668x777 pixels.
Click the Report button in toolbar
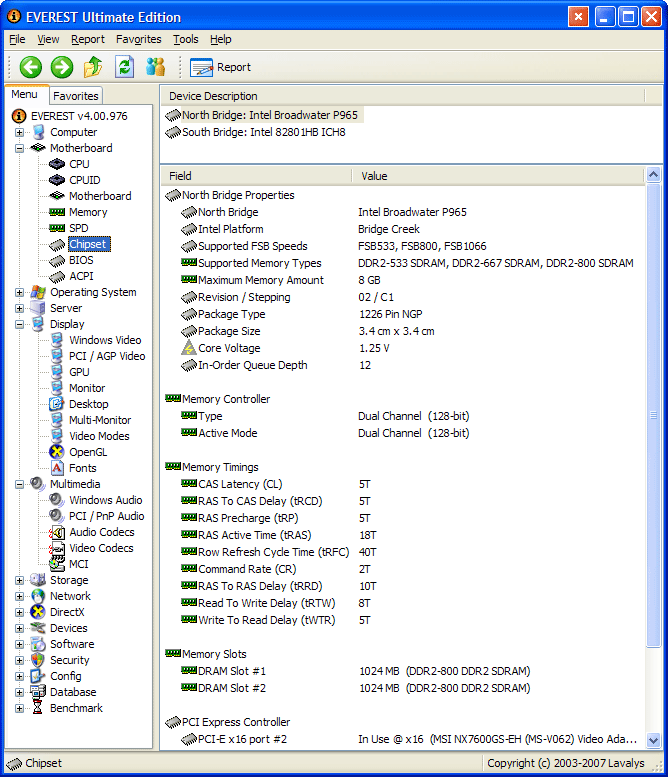[x=221, y=67]
